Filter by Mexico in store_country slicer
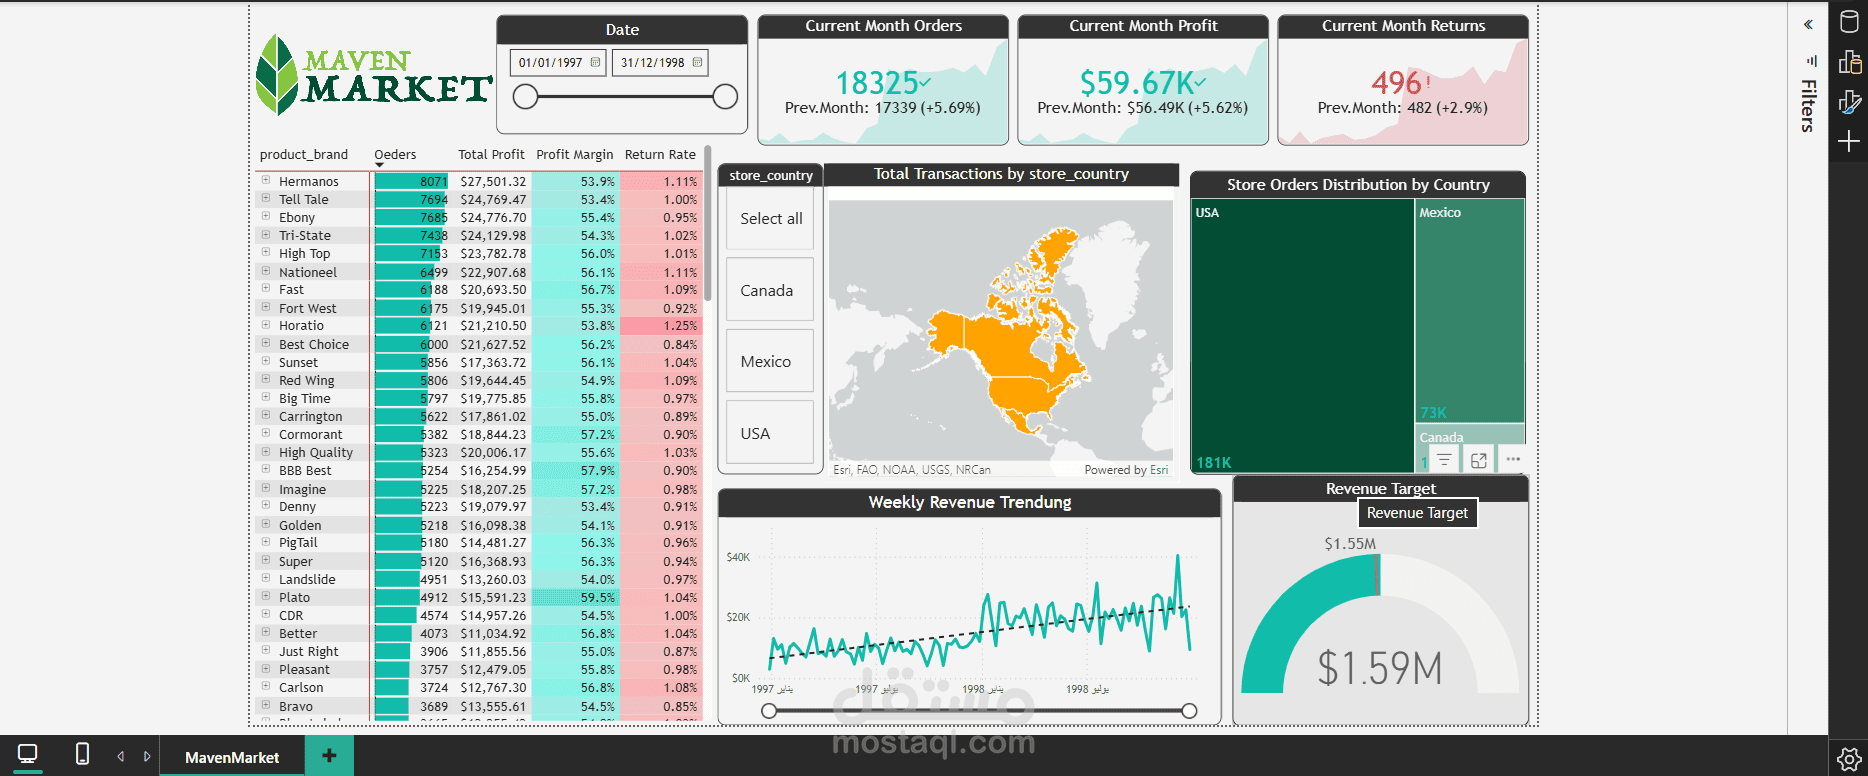This screenshot has height=776, width=1868. coord(770,362)
